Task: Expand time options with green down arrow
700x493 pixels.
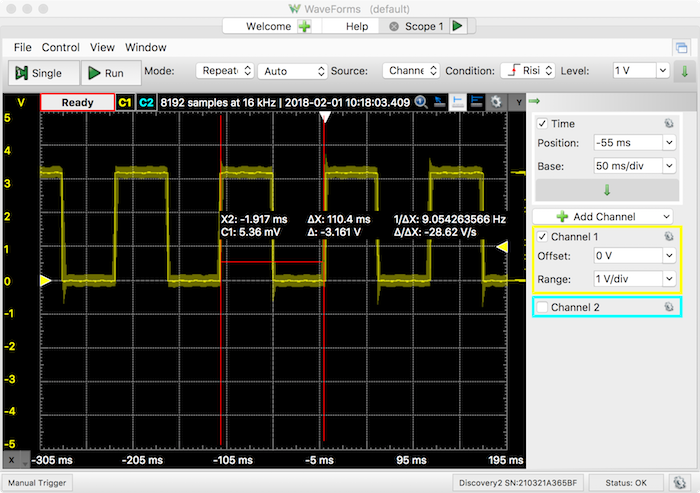Action: click(x=607, y=190)
